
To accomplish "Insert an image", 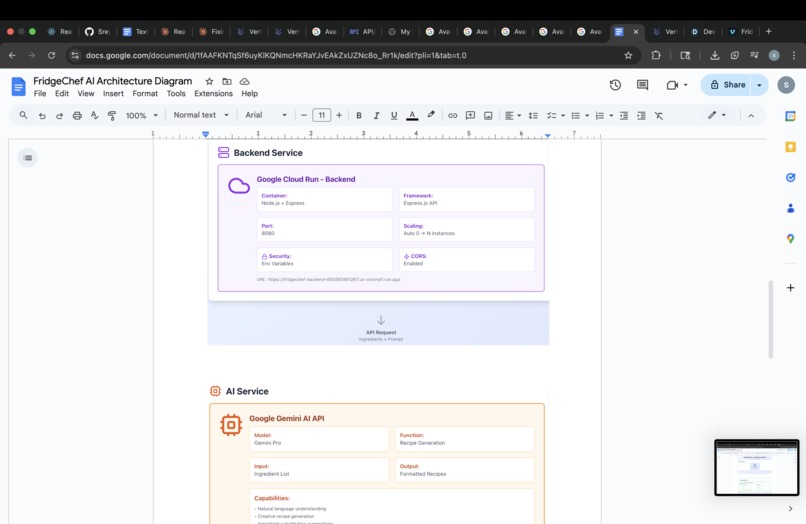I will click(488, 116).
